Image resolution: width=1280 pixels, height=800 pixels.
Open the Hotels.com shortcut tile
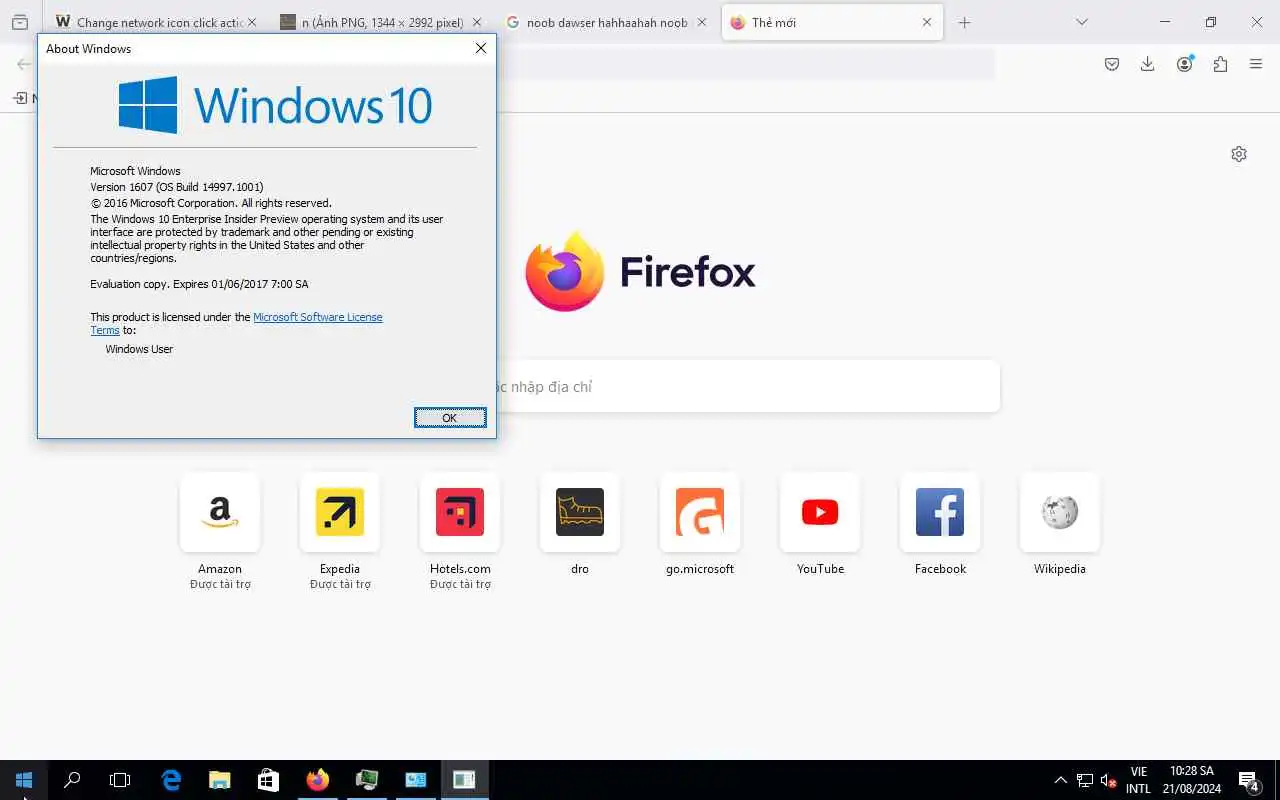point(460,512)
